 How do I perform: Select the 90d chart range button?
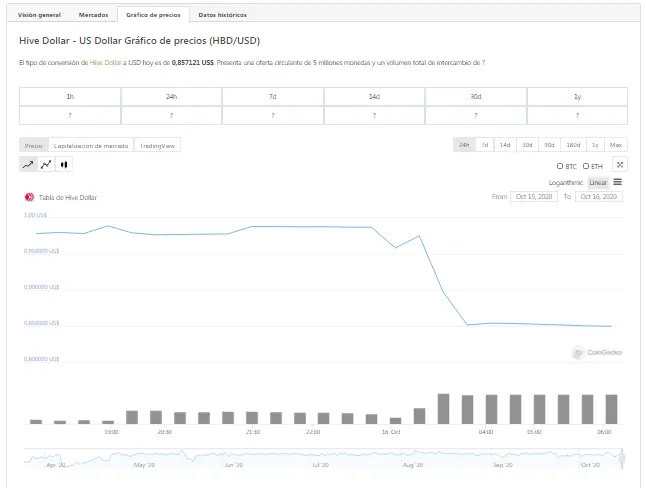click(549, 145)
